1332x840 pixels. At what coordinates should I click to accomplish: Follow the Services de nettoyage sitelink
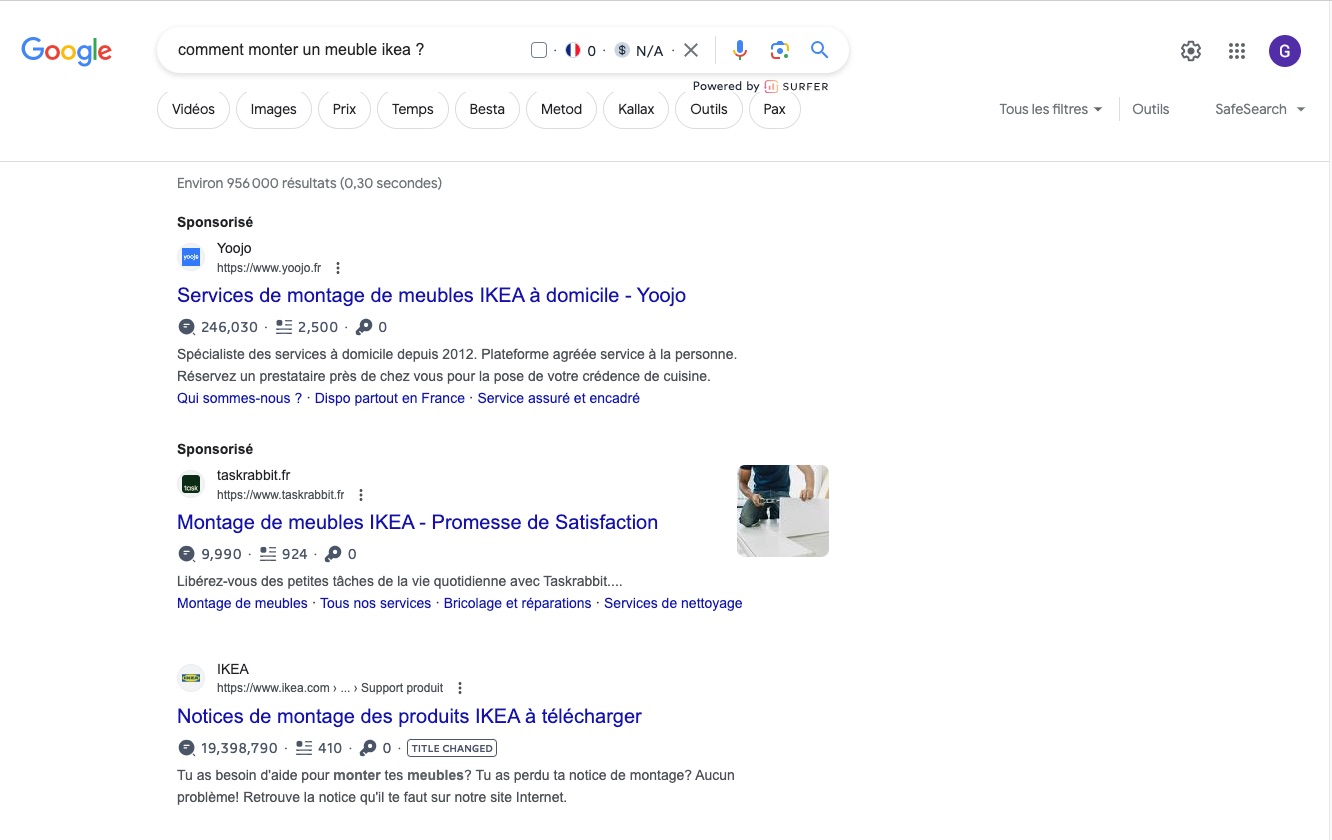point(673,603)
